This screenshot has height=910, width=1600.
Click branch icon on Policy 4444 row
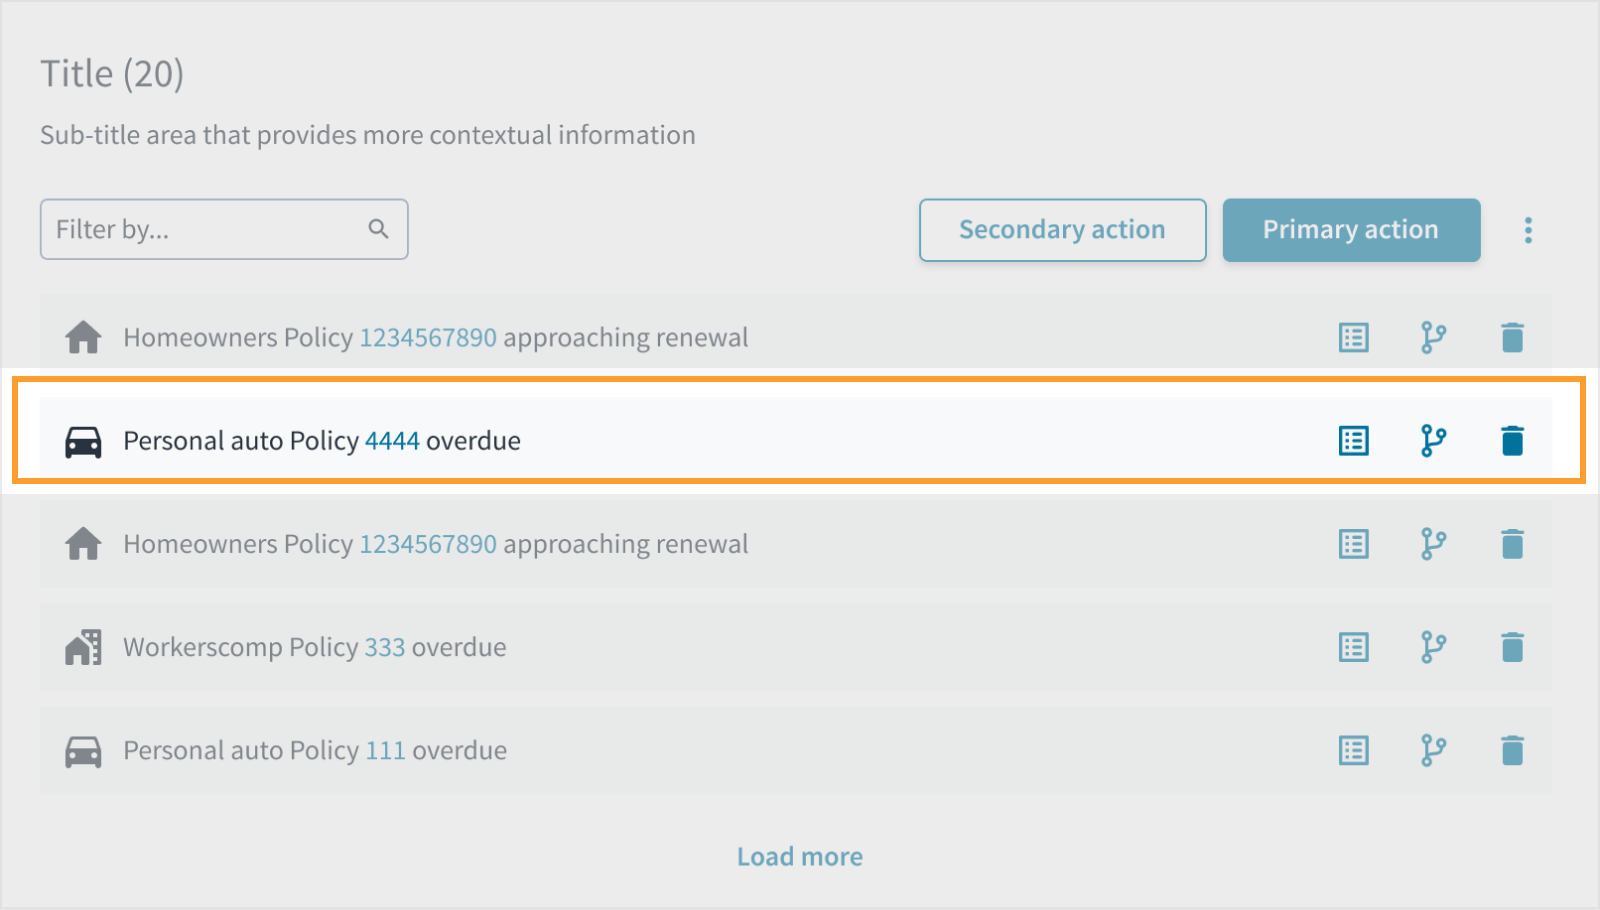(1433, 441)
